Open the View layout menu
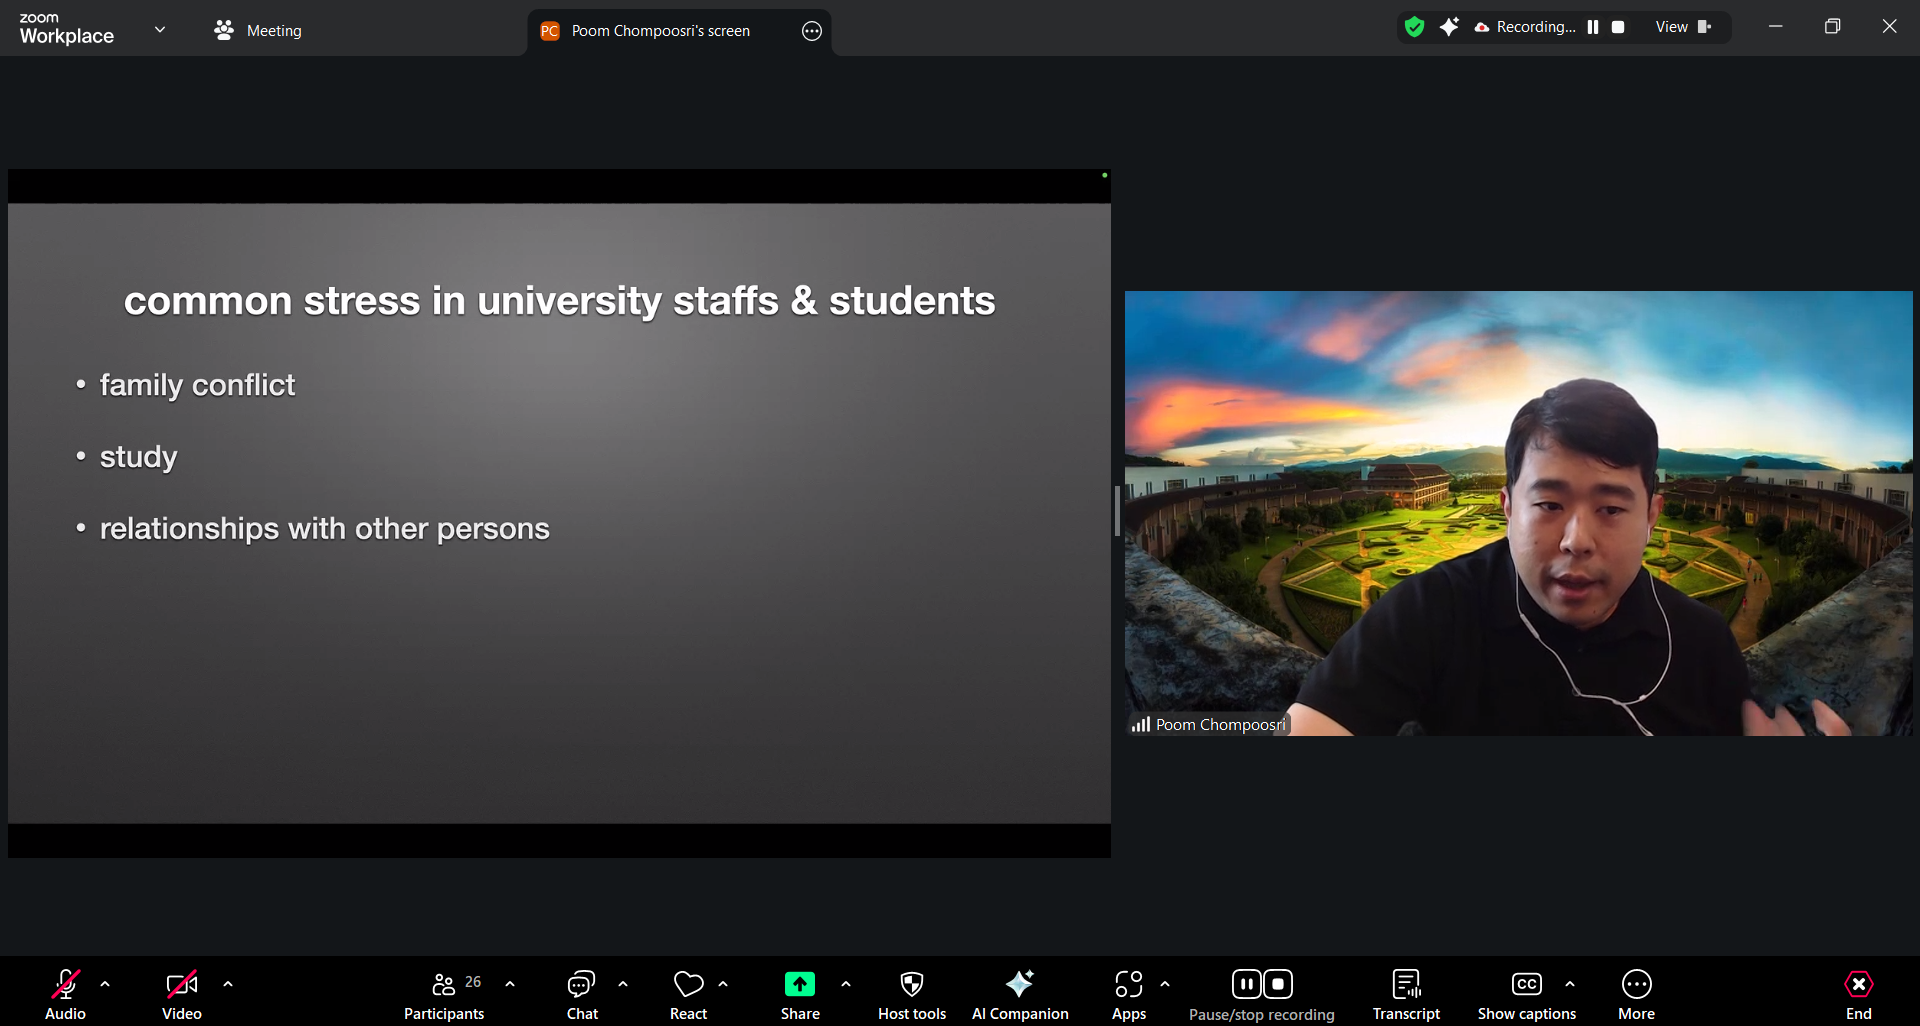 [x=1683, y=27]
